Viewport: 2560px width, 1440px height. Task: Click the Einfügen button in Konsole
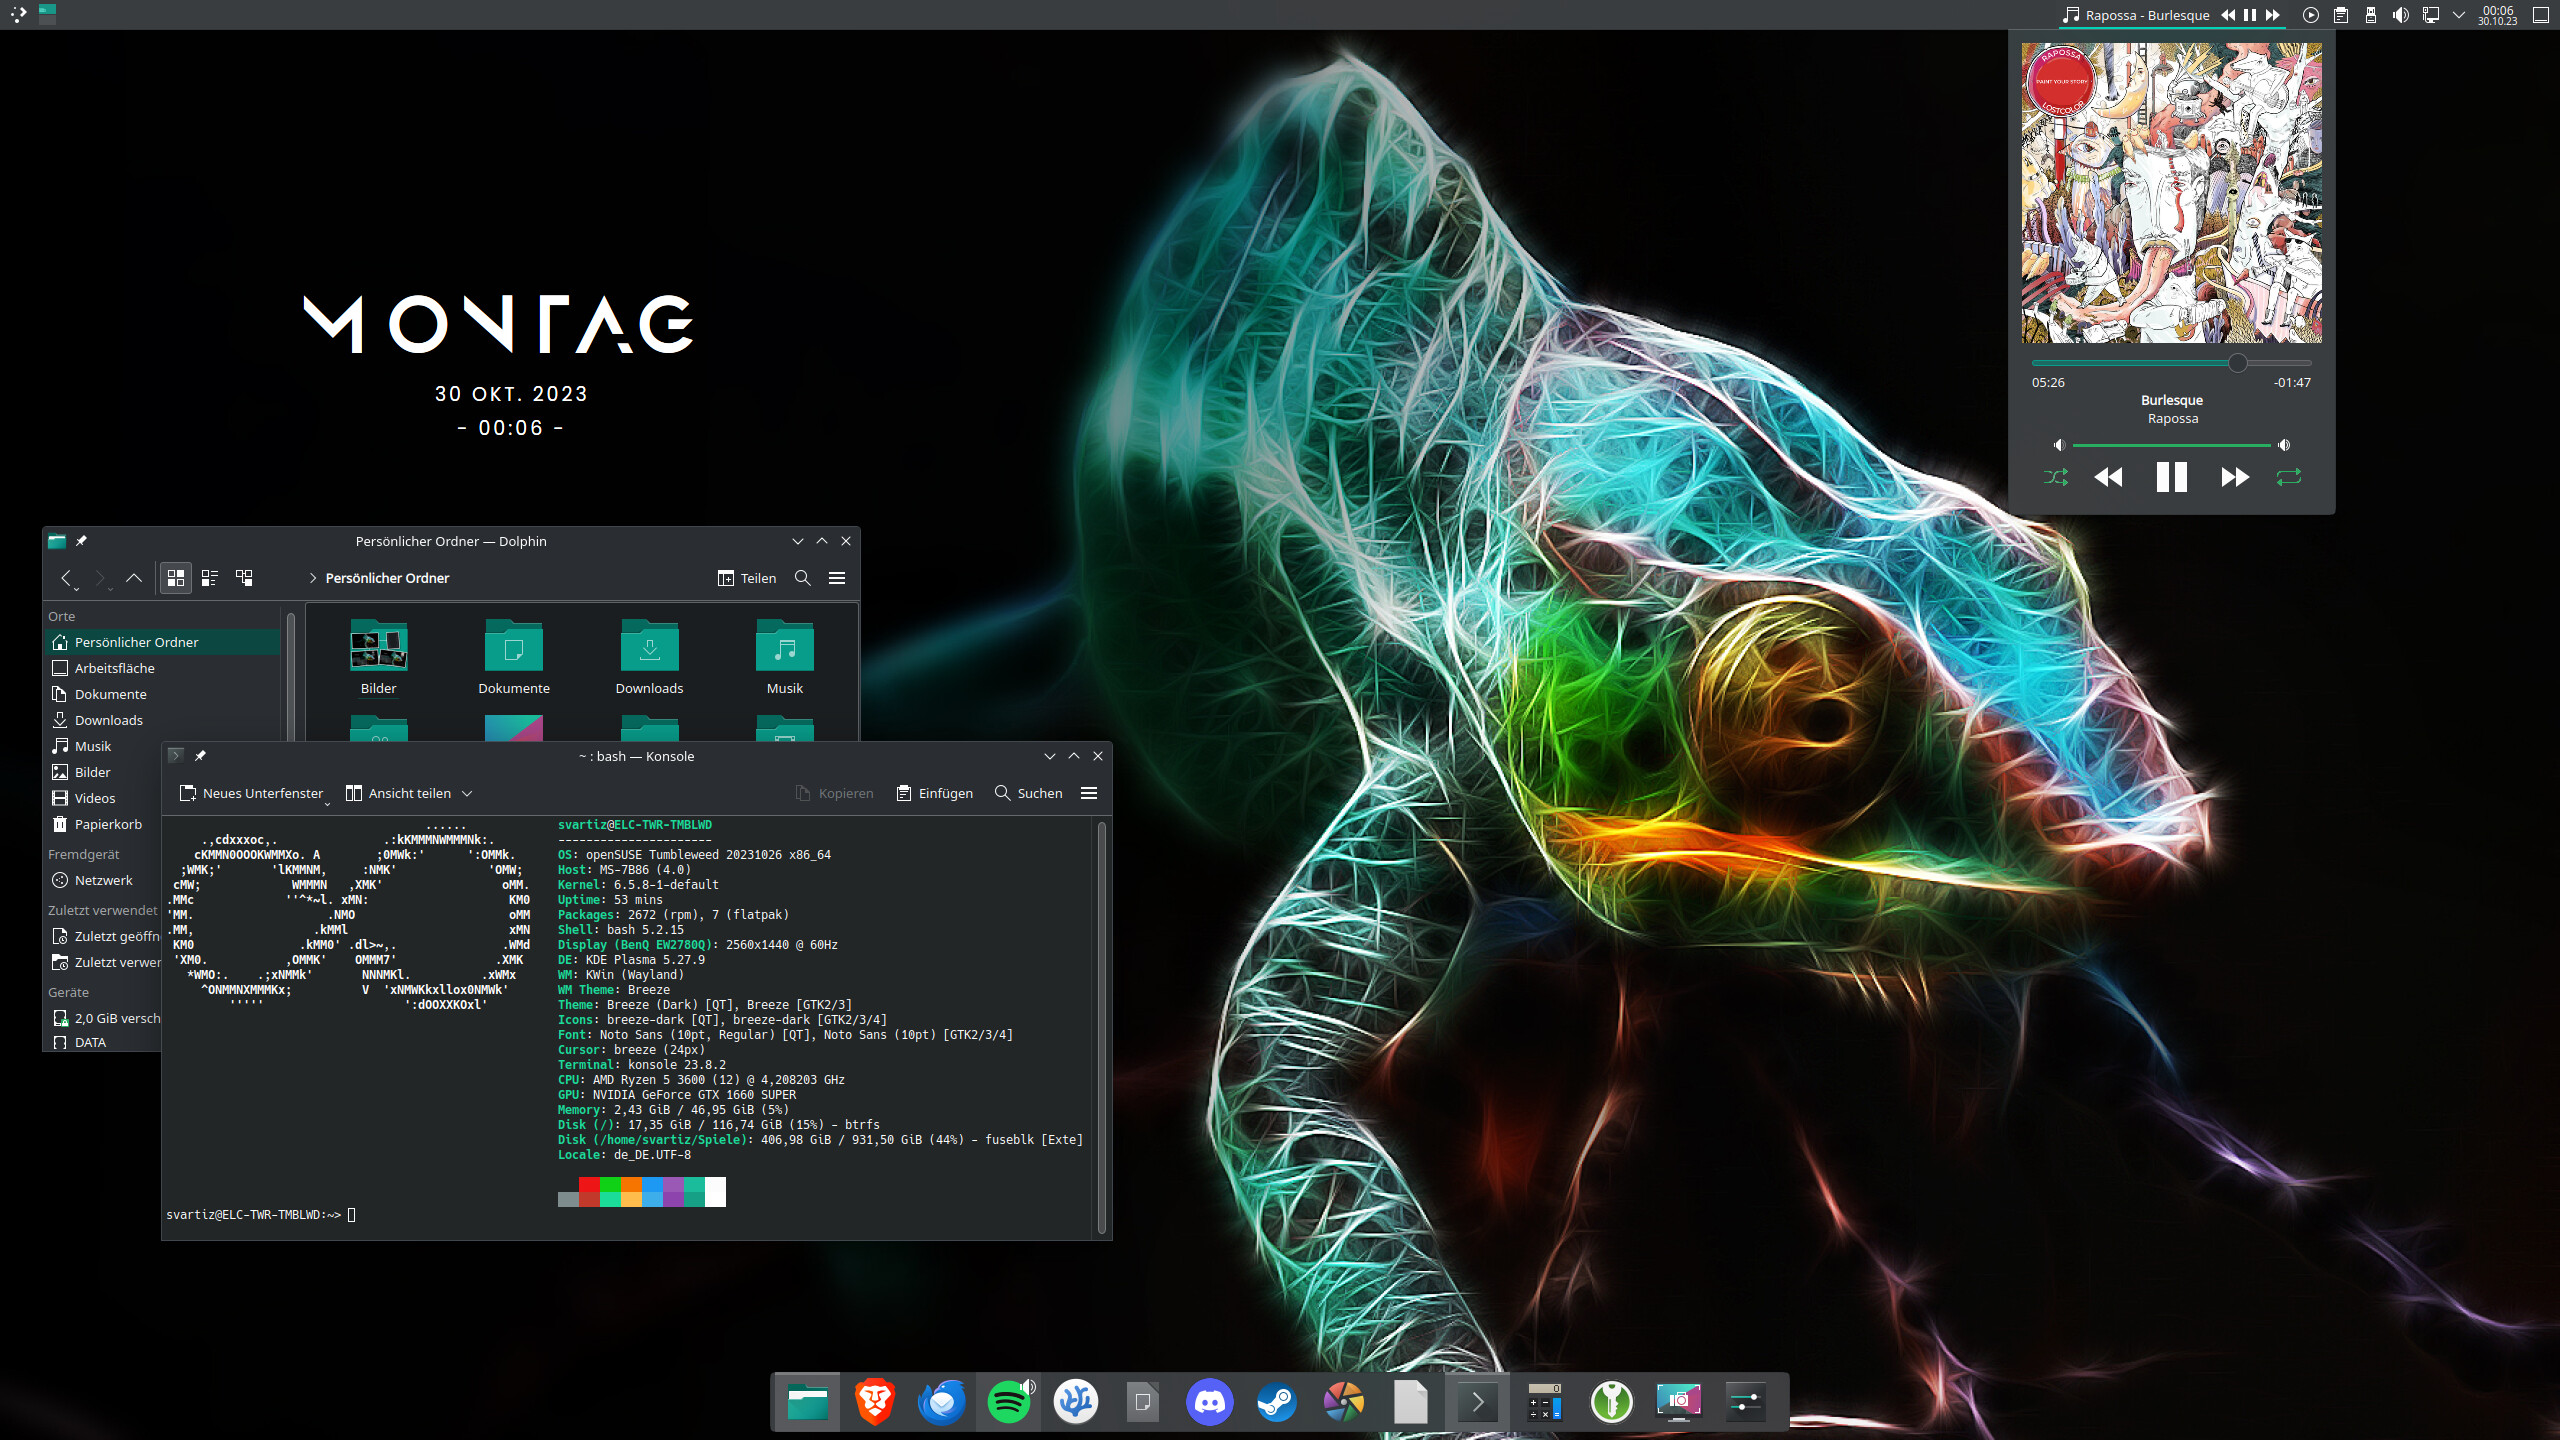(935, 793)
